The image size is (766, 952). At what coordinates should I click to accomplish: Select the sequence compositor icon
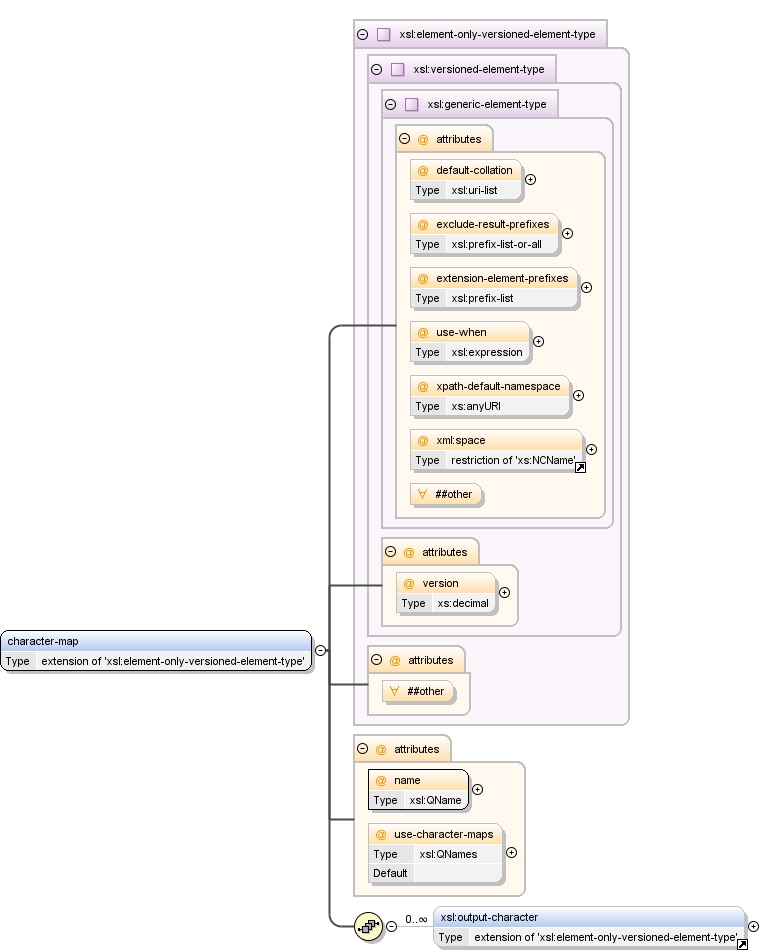pos(368,926)
